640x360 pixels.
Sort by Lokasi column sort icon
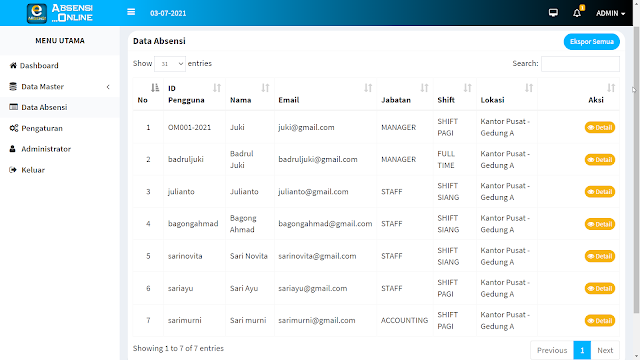529,88
